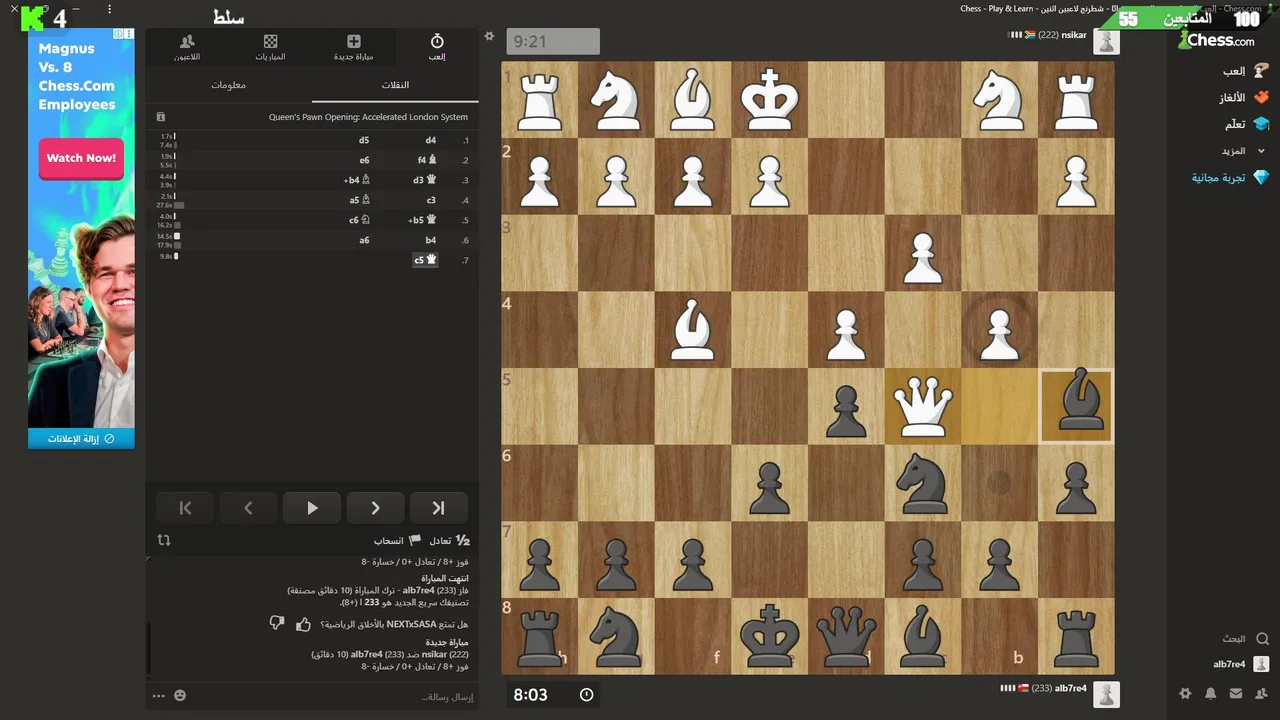Offer a draw (تعادل)
The height and width of the screenshot is (720, 1280).
(x=449, y=540)
